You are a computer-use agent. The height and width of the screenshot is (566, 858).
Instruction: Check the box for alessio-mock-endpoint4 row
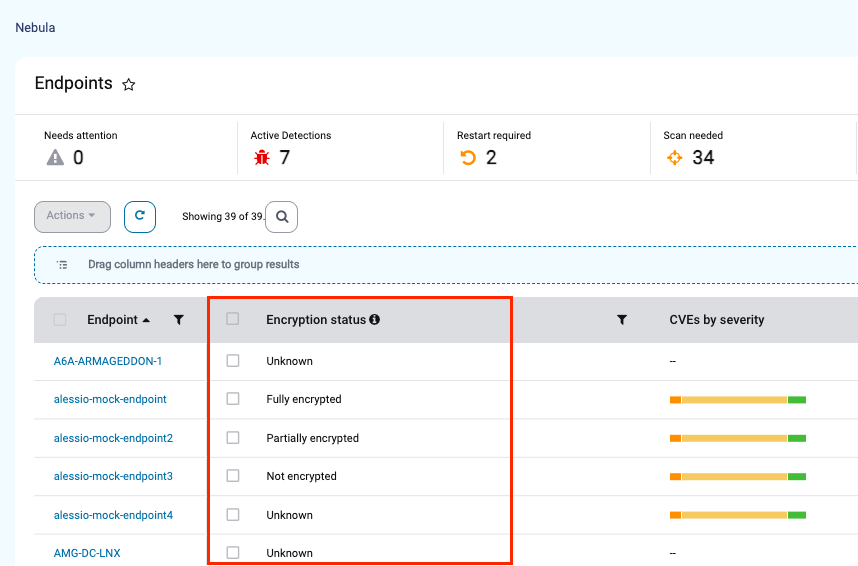pyautogui.click(x=233, y=515)
